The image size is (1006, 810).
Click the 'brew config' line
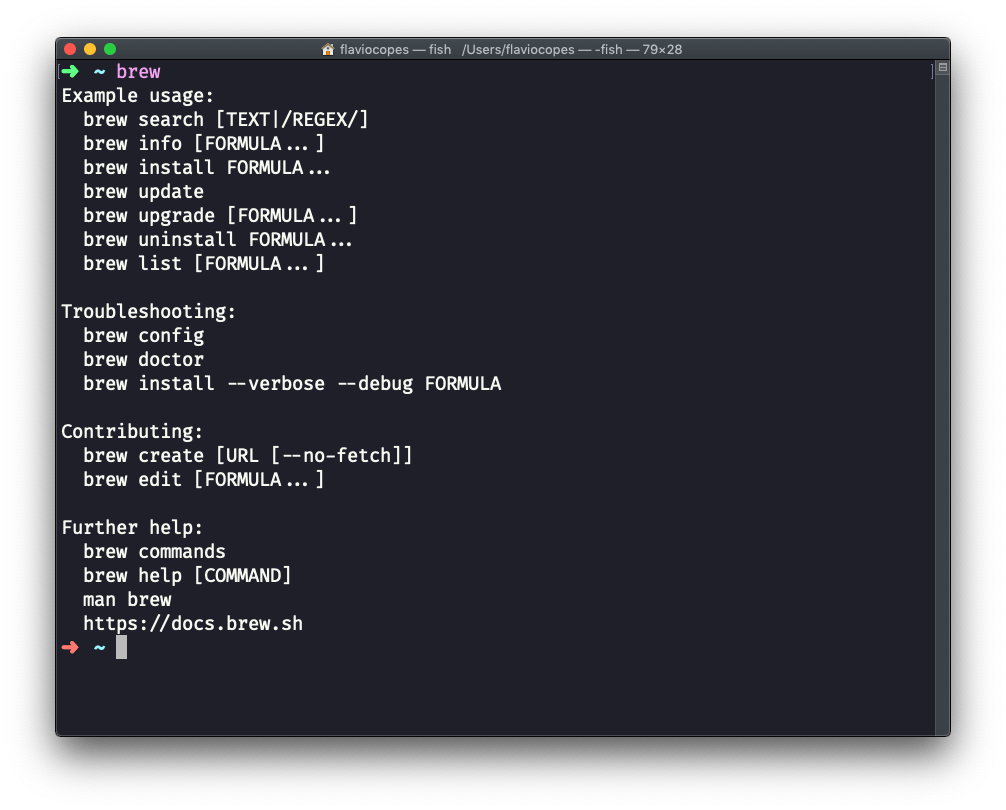[x=143, y=336]
